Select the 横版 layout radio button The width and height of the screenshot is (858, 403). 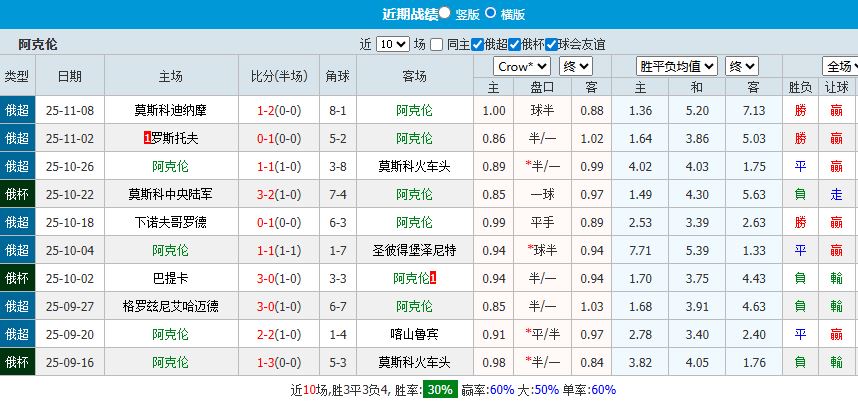point(490,13)
